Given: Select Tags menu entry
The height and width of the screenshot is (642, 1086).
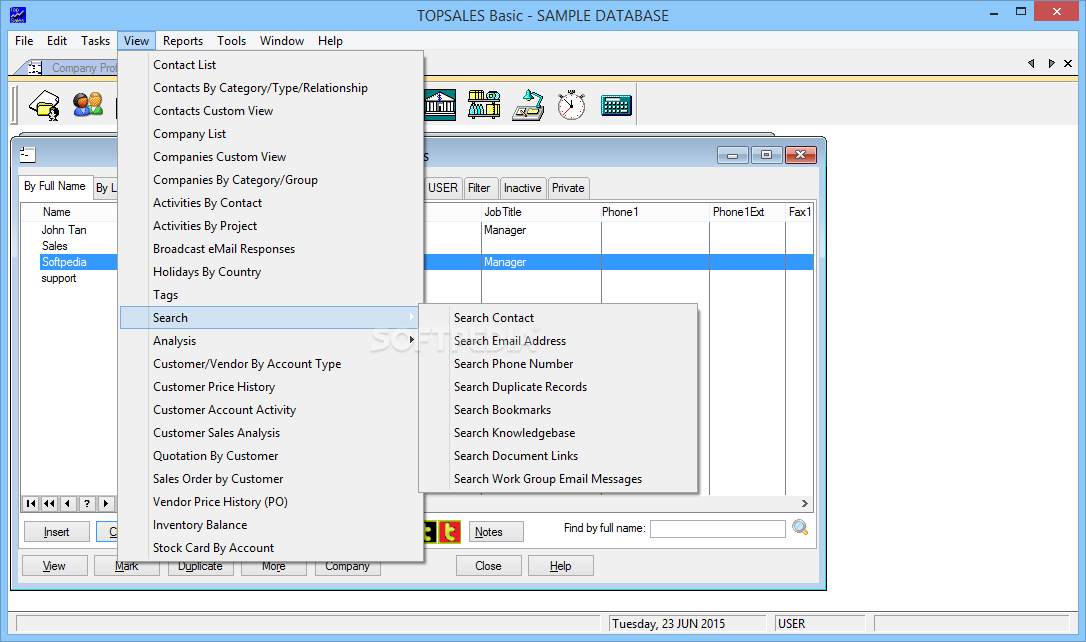Looking at the screenshot, I should 272,294.
